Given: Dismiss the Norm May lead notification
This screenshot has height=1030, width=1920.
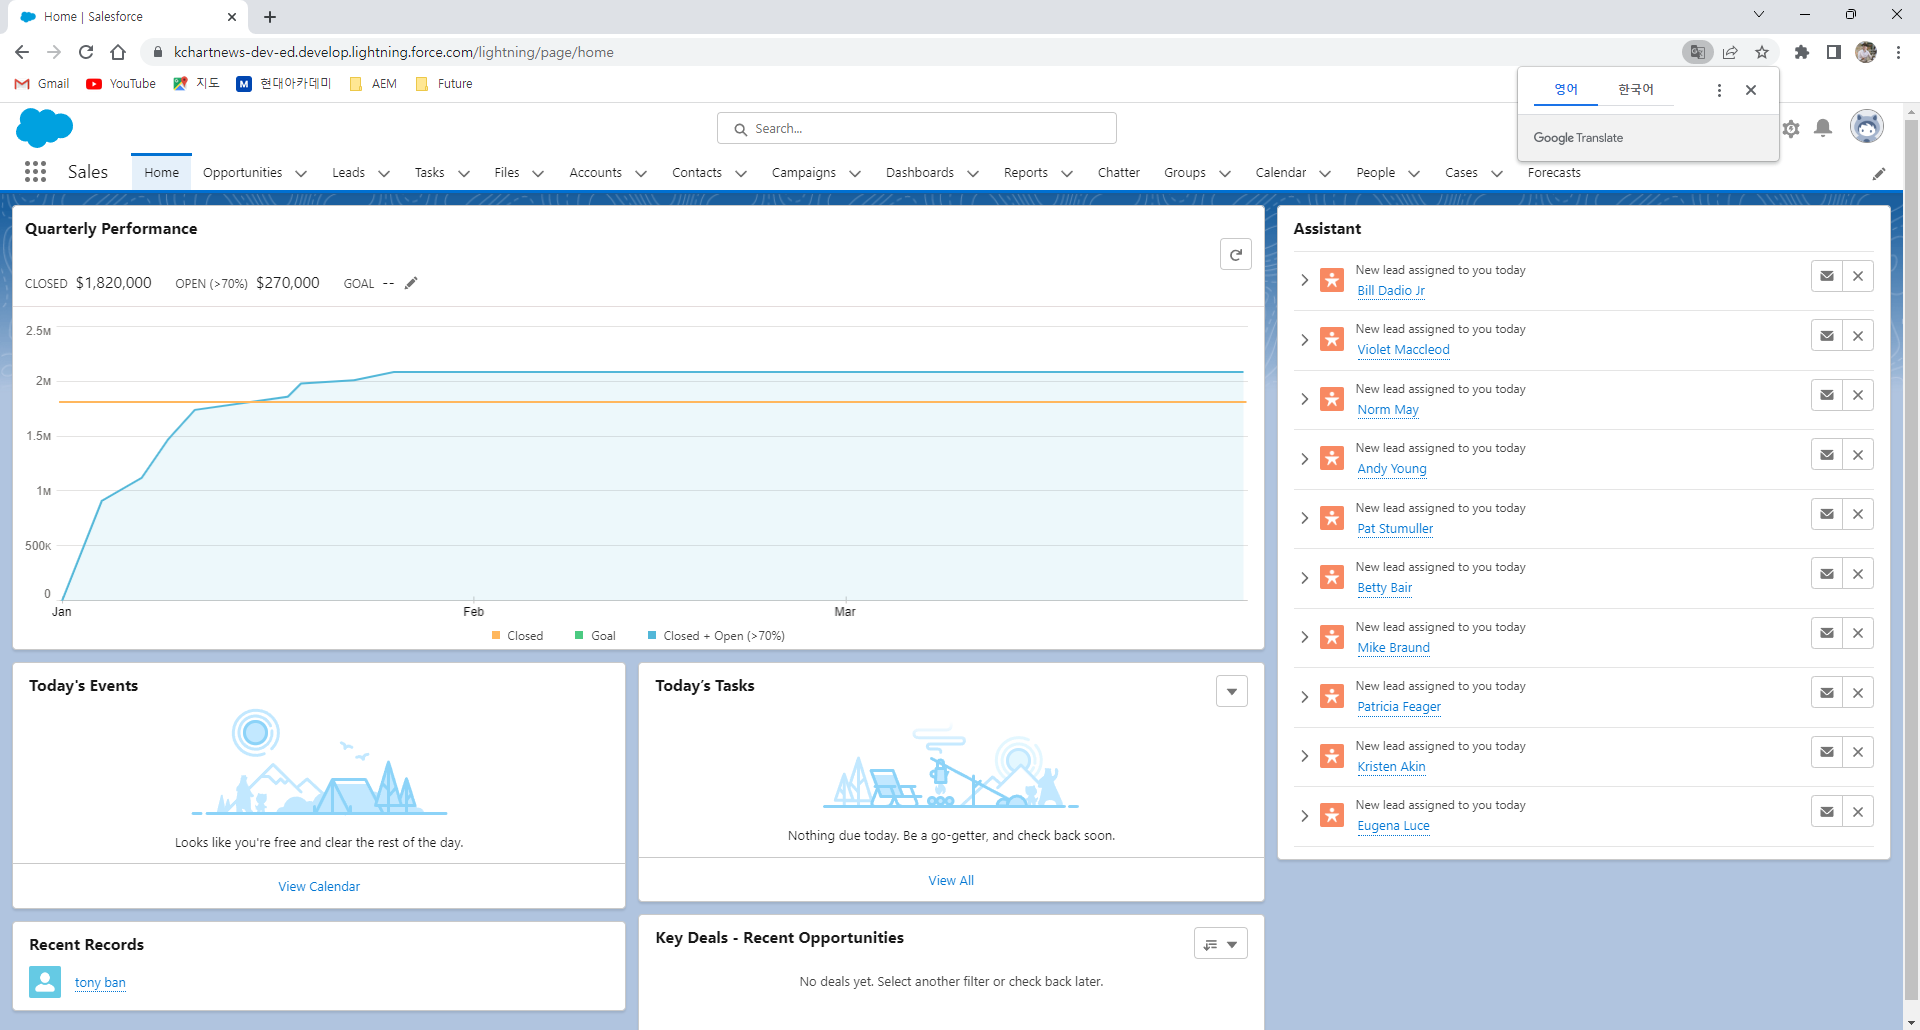Looking at the screenshot, I should (x=1858, y=395).
